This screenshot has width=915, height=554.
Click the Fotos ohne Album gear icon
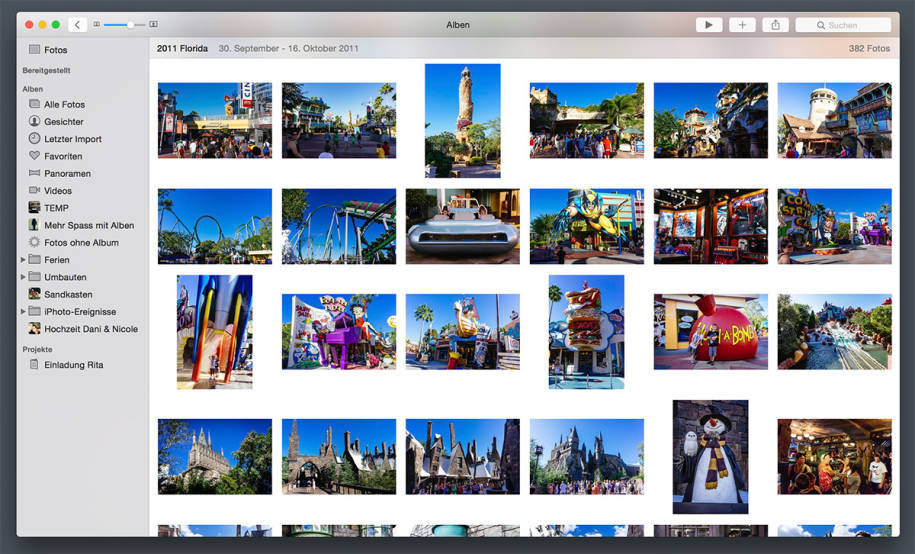[x=34, y=242]
